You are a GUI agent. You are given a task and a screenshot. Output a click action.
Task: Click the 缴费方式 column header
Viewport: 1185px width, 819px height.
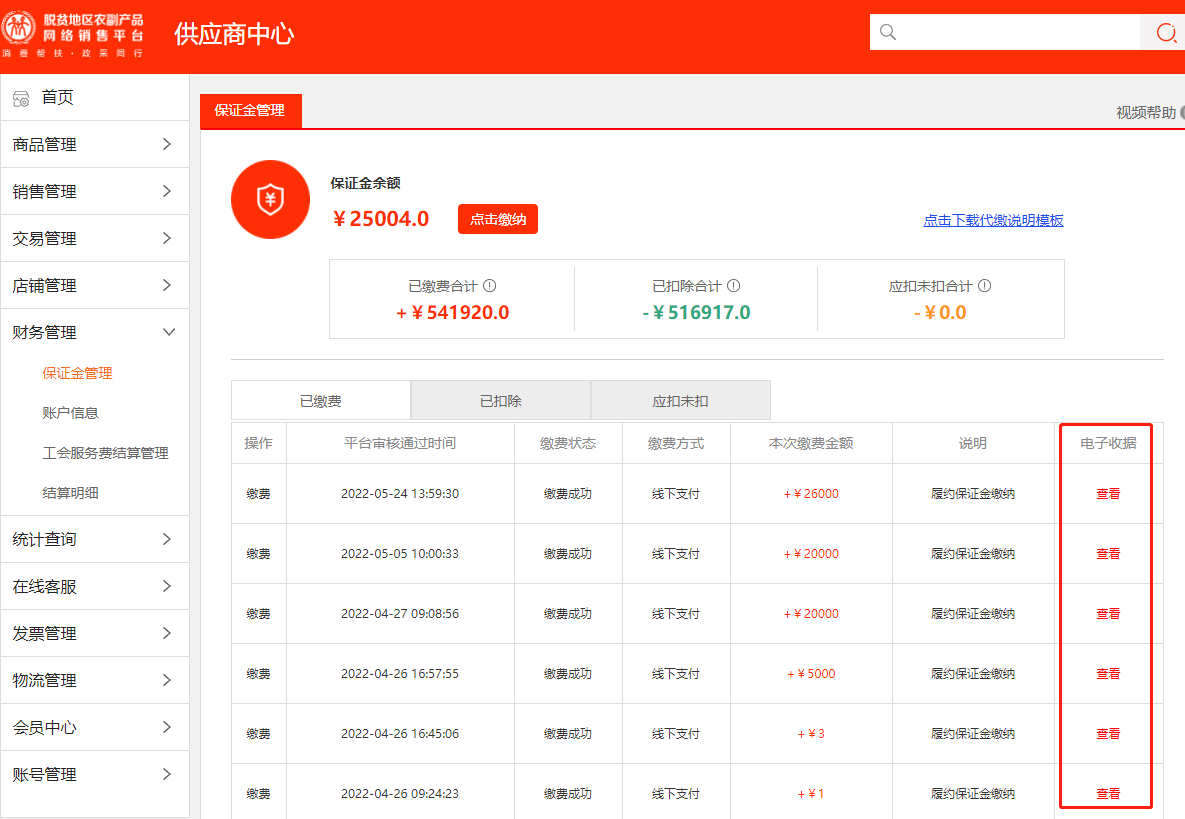676,443
